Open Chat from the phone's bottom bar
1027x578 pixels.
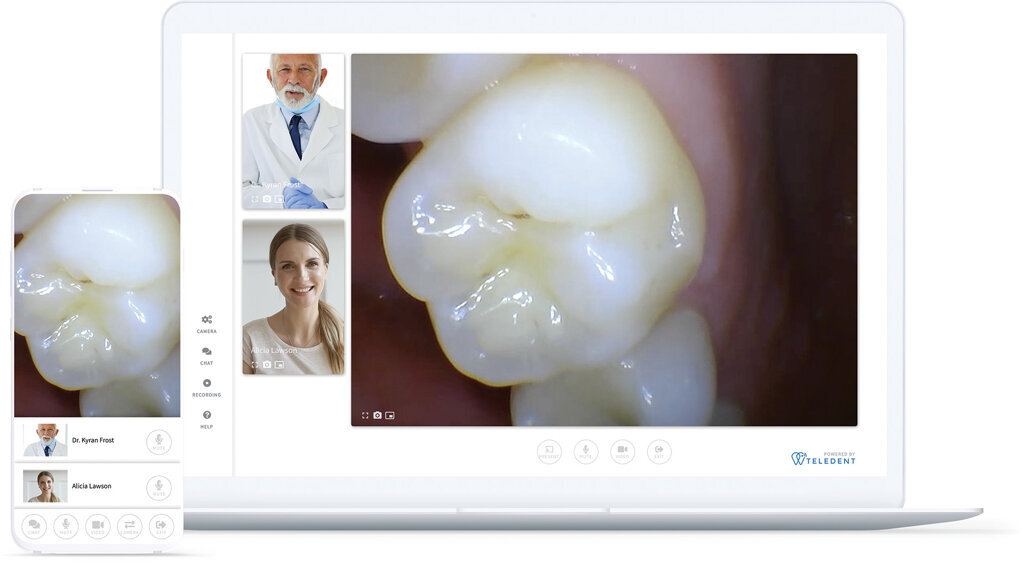pyautogui.click(x=35, y=525)
